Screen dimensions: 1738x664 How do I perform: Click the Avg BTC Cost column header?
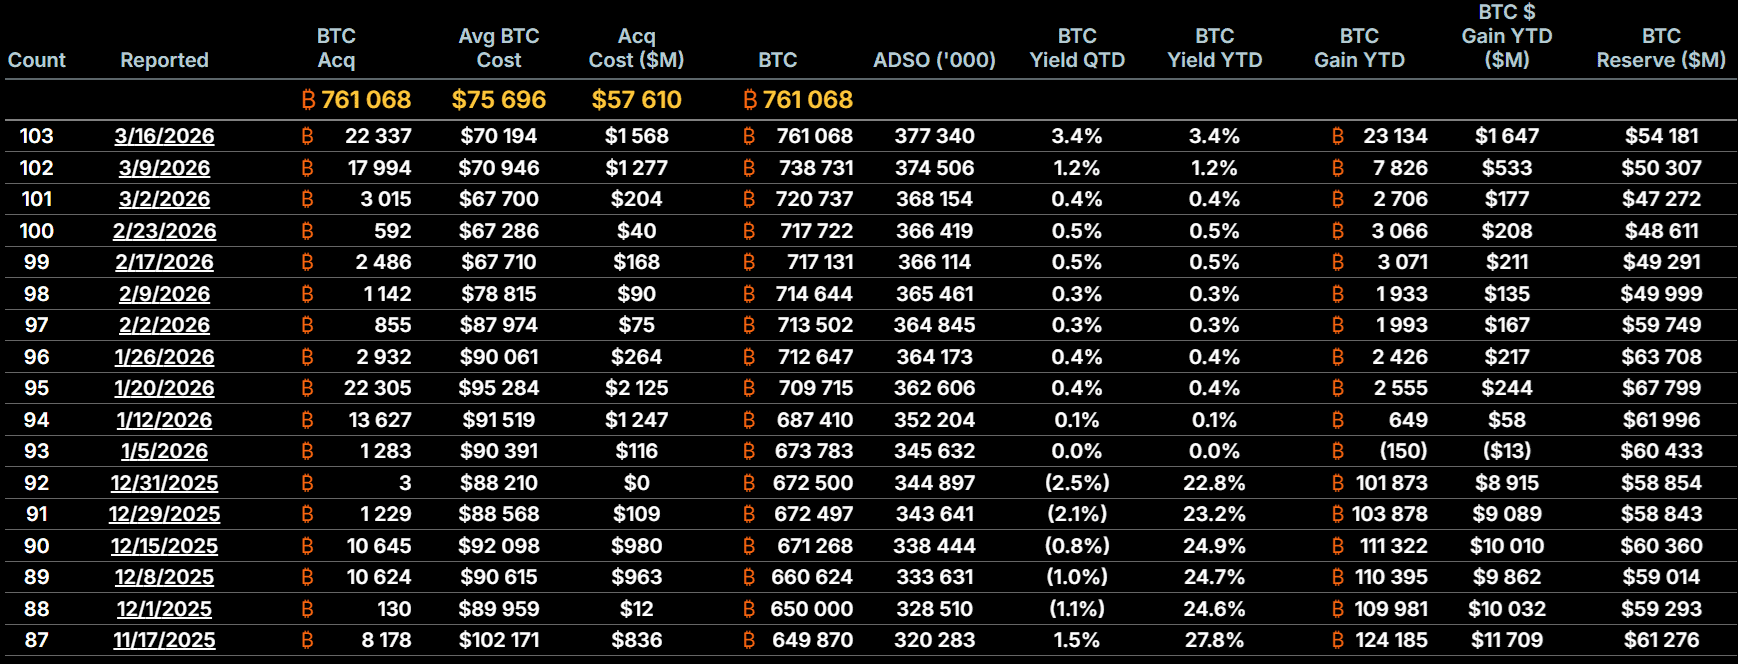pos(499,48)
